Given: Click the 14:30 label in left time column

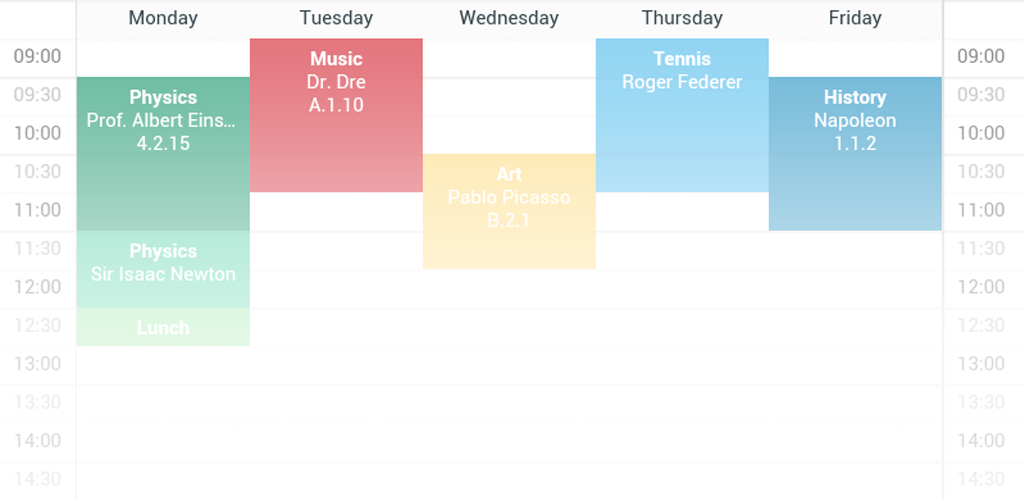Looking at the screenshot, I should tap(37, 479).
